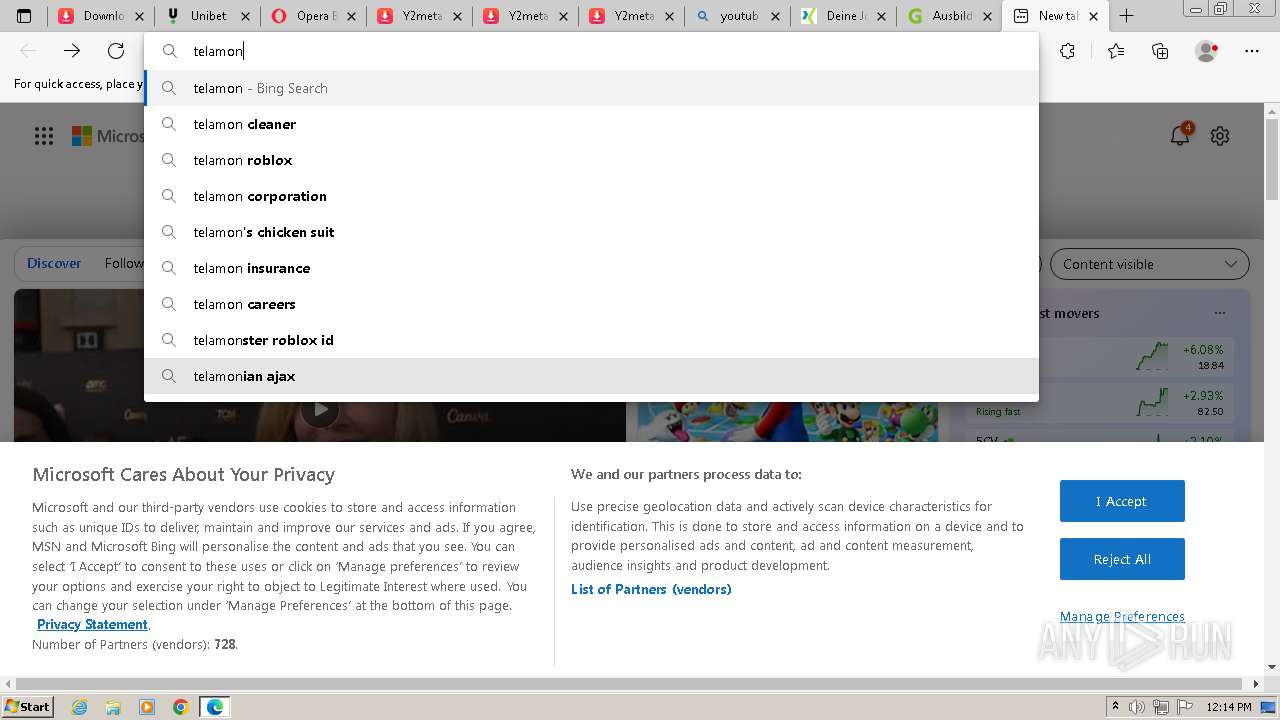1280x720 pixels.
Task: Open the volume speaker tray icon
Action: (x=1137, y=707)
